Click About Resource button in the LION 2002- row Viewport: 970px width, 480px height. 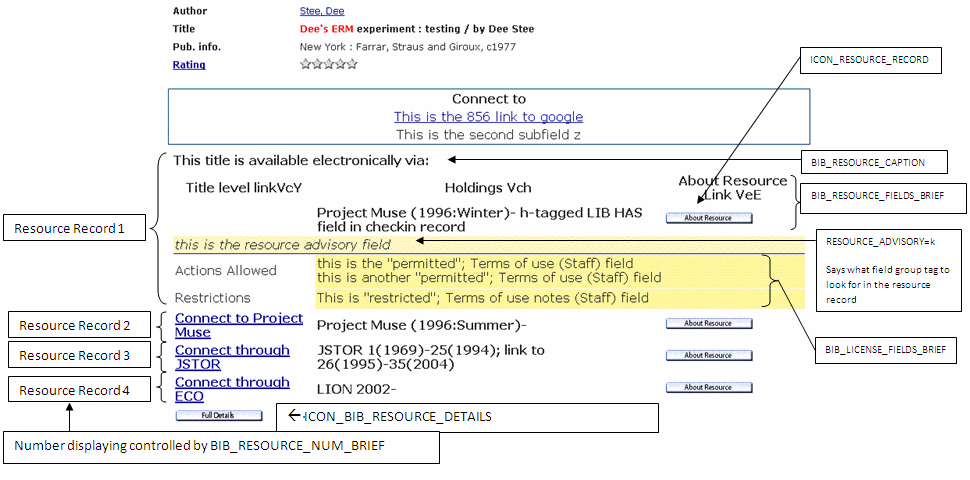tap(709, 387)
